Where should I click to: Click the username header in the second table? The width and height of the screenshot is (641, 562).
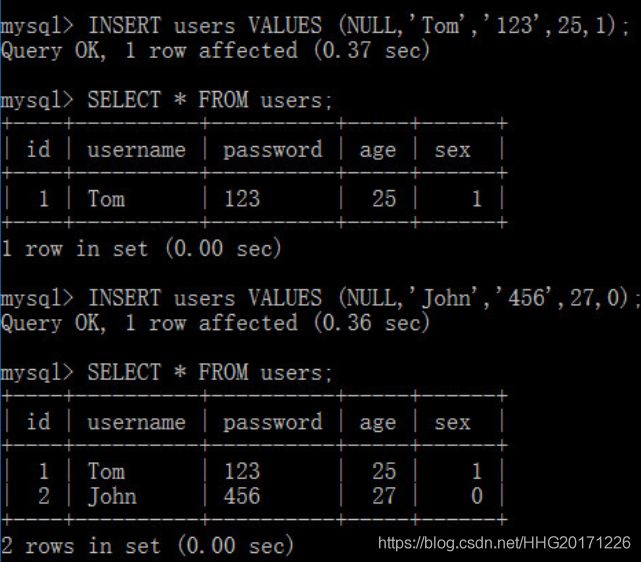pyautogui.click(x=137, y=422)
